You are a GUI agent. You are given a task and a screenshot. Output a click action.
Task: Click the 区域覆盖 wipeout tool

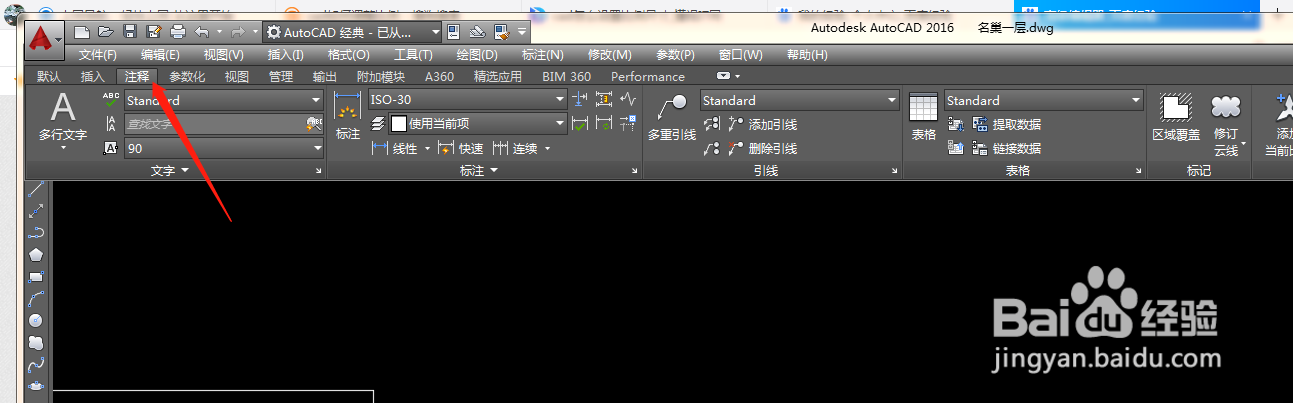pos(1176,116)
